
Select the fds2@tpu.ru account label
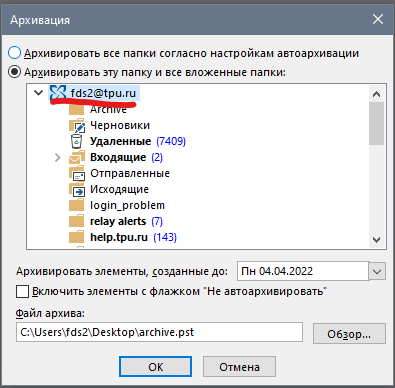click(x=103, y=93)
